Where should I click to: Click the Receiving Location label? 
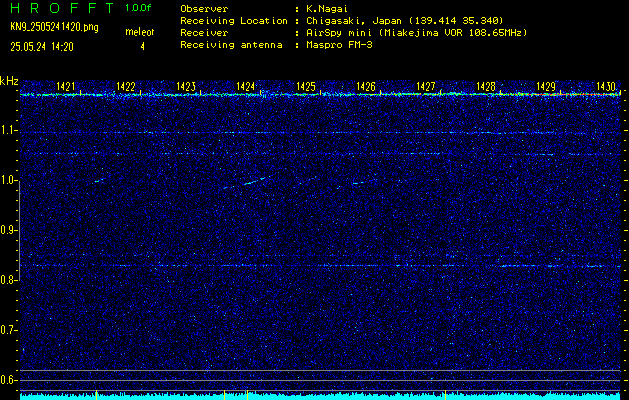point(234,20)
